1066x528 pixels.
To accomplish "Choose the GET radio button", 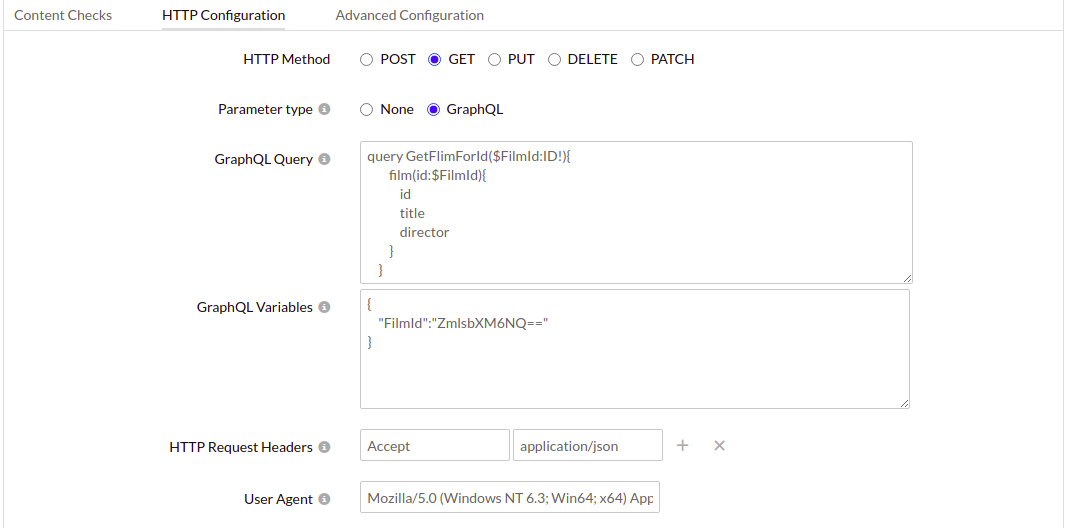I will click(x=435, y=60).
